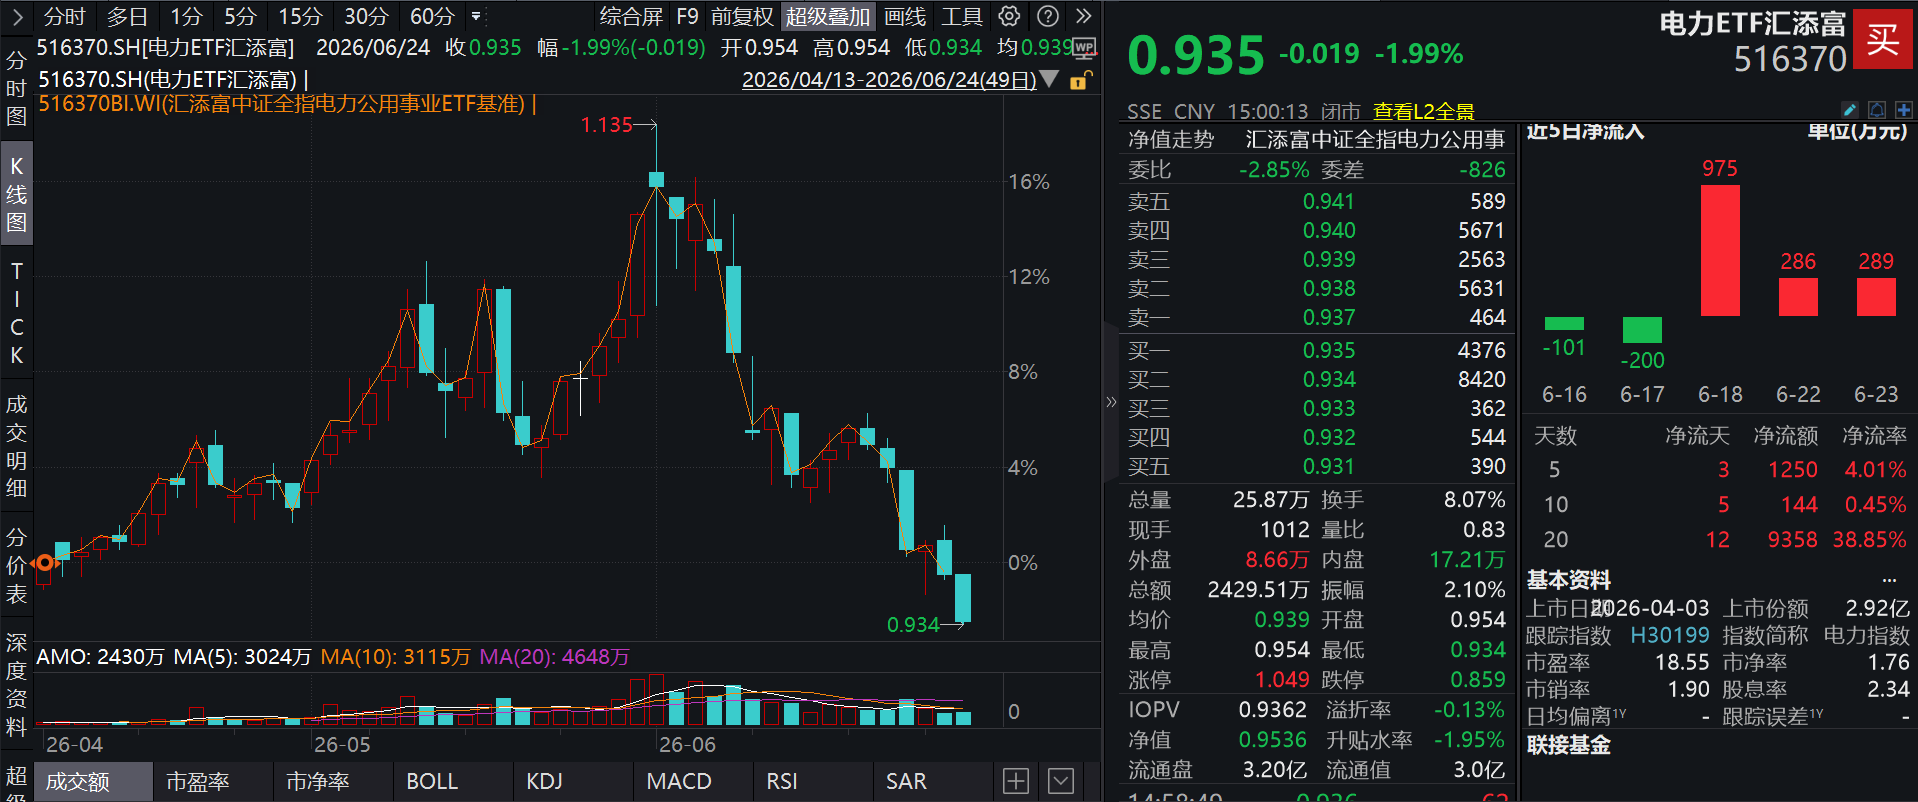
Task: Select MACD indicator tab
Action: 692,781
